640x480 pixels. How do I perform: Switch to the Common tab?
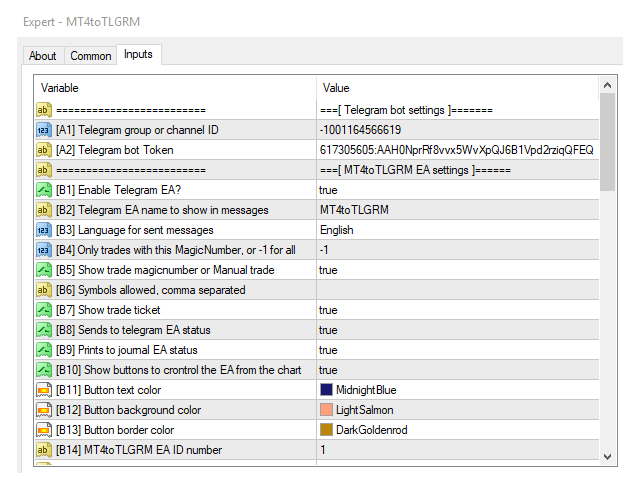(91, 56)
